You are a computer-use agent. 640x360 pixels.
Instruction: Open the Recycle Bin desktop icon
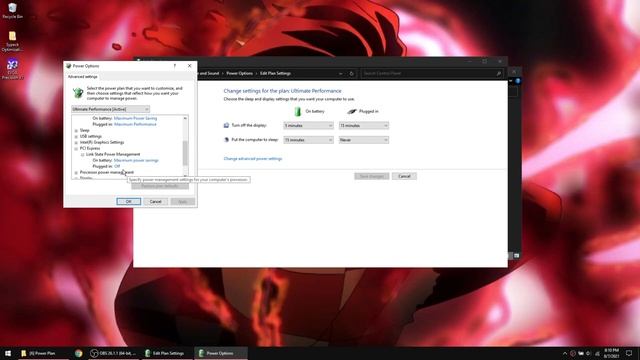(12, 11)
